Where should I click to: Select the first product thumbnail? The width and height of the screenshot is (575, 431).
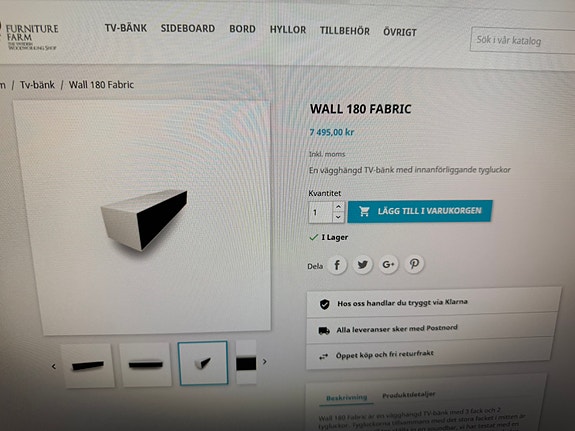(x=88, y=365)
